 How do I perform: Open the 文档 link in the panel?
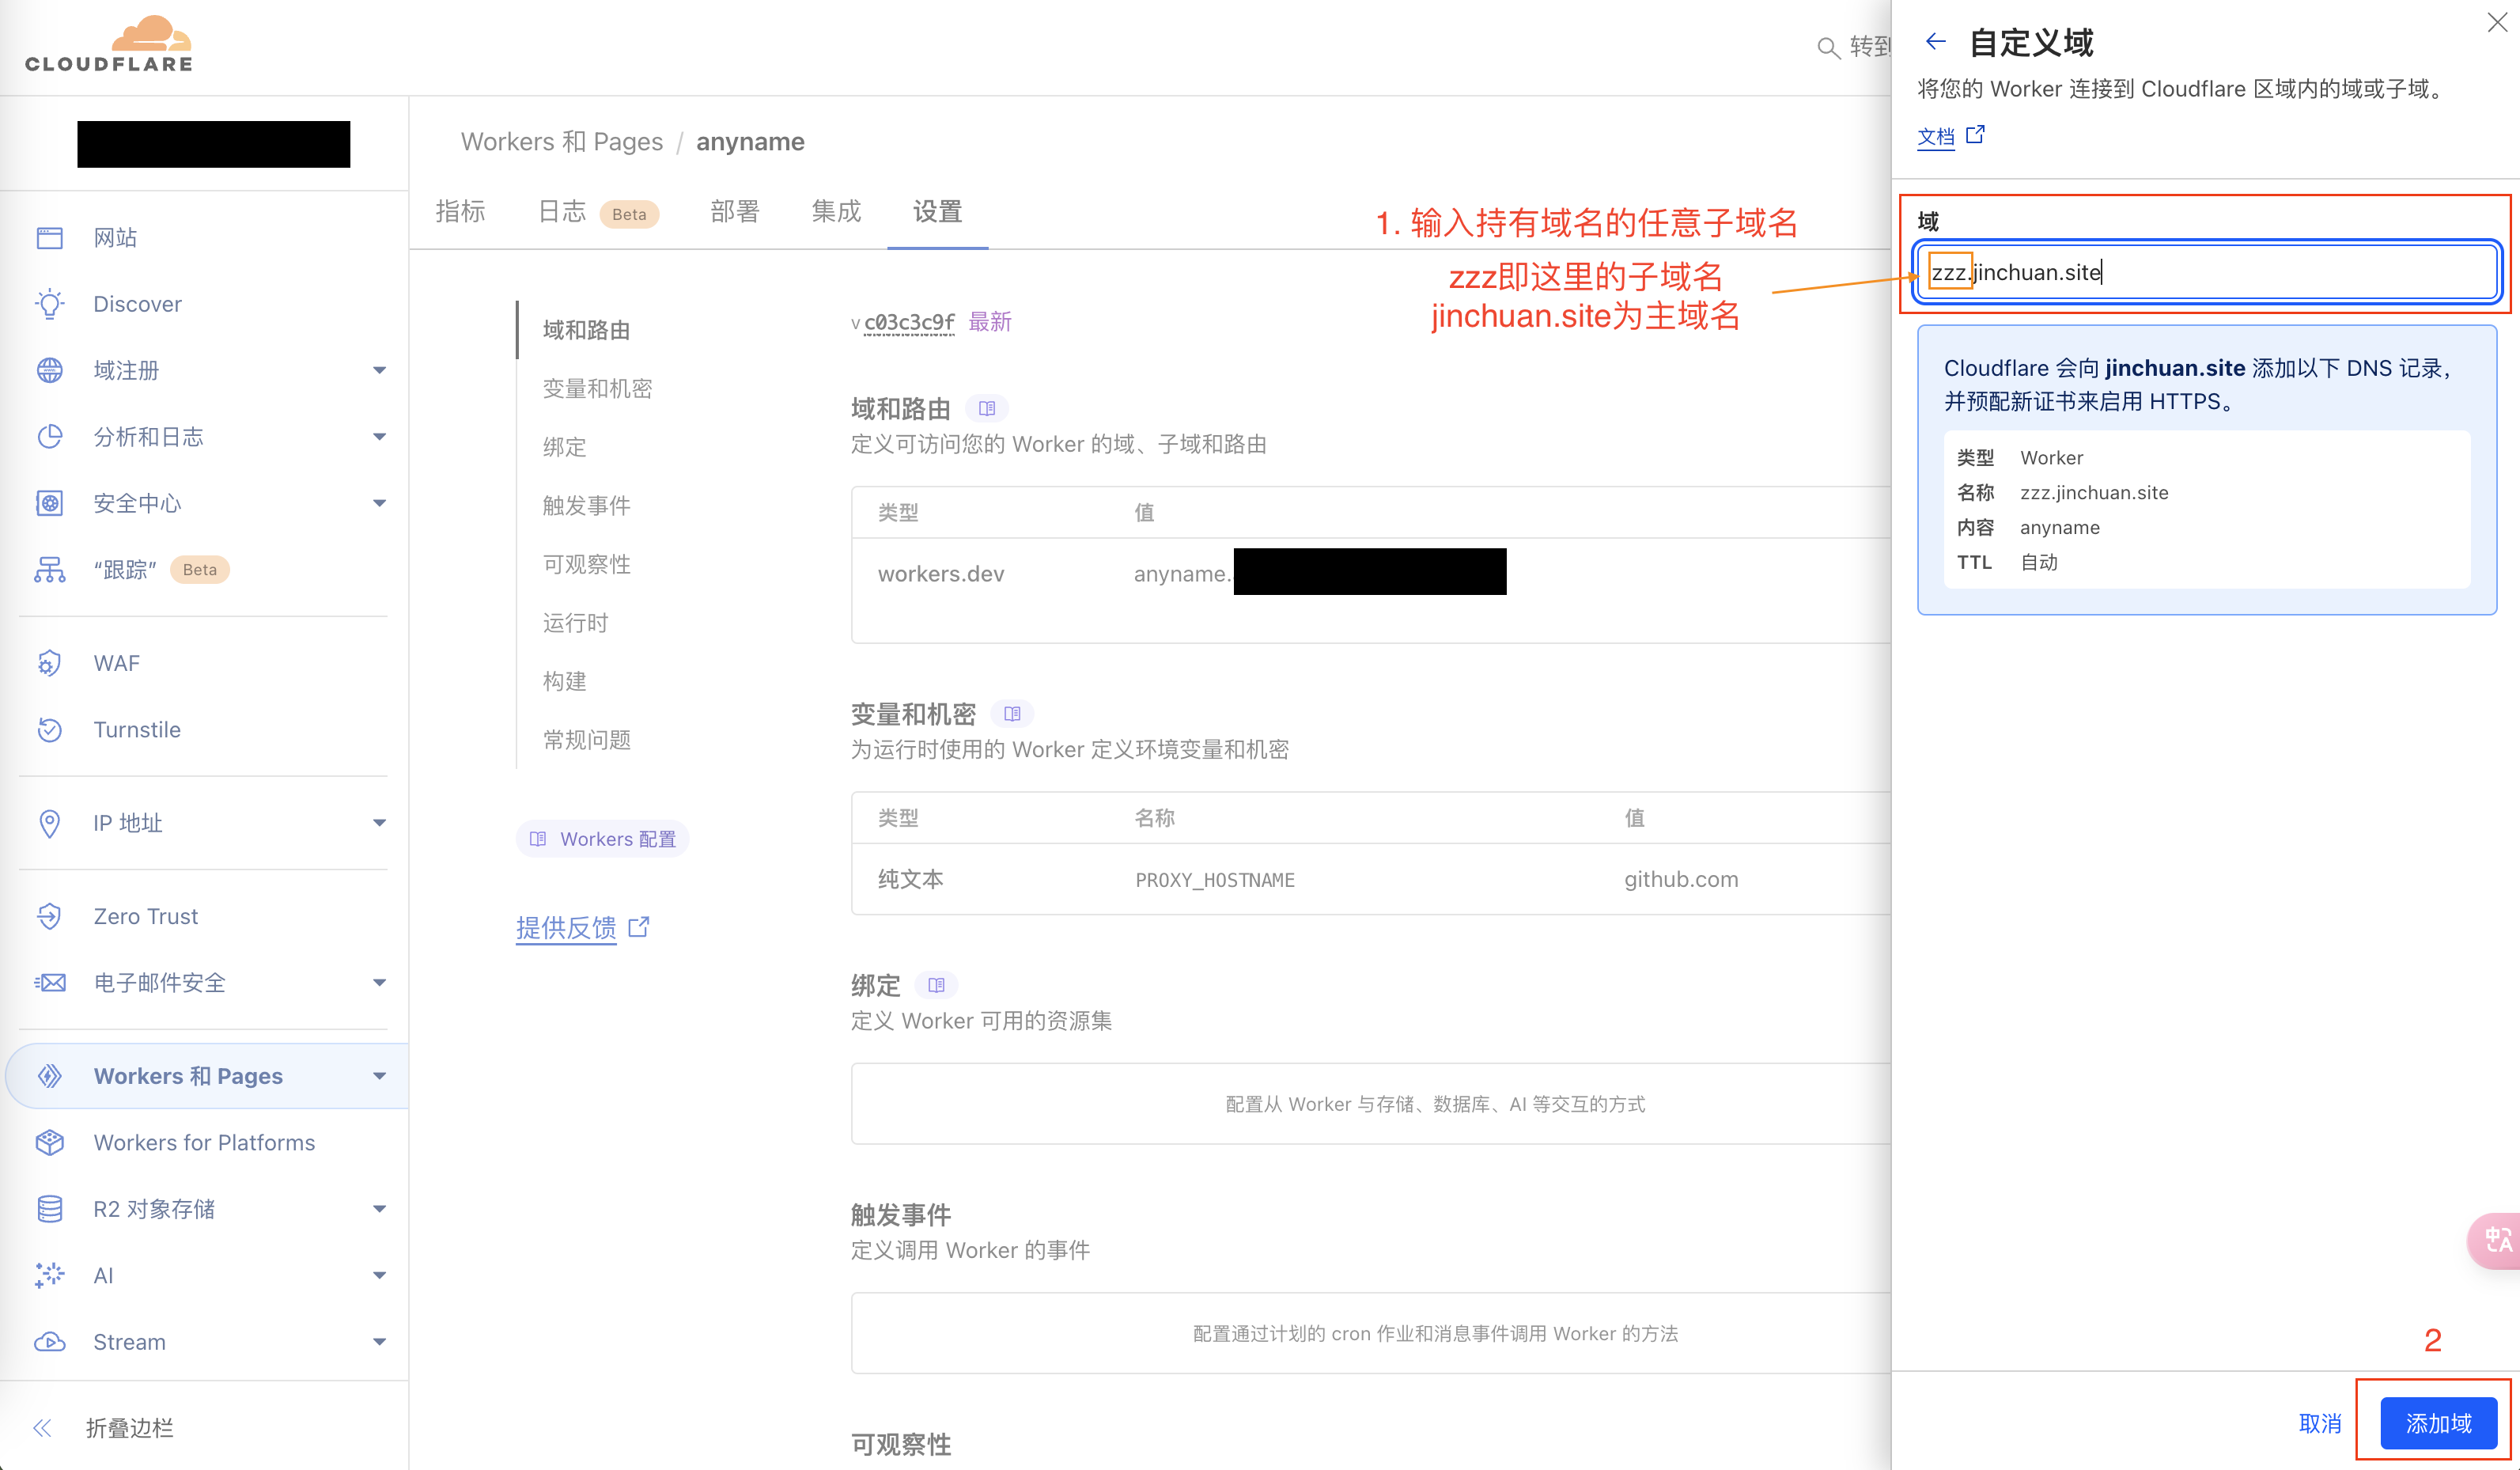1936,136
